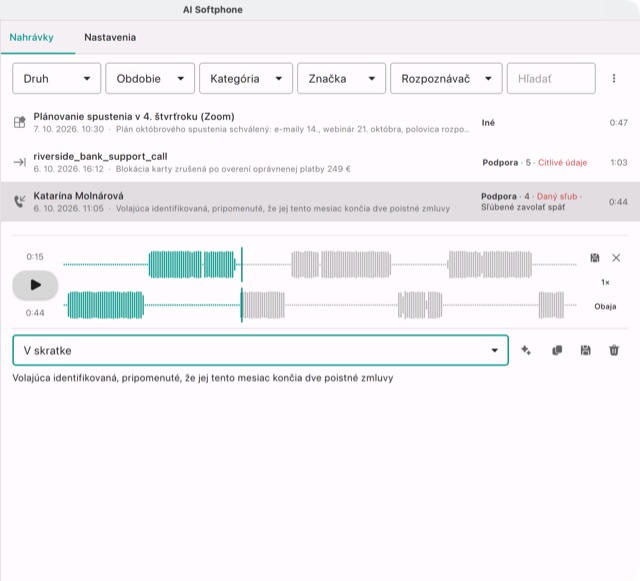Click the summary text Volajúca identifikovaná
The height and width of the screenshot is (581, 640).
coord(203,378)
